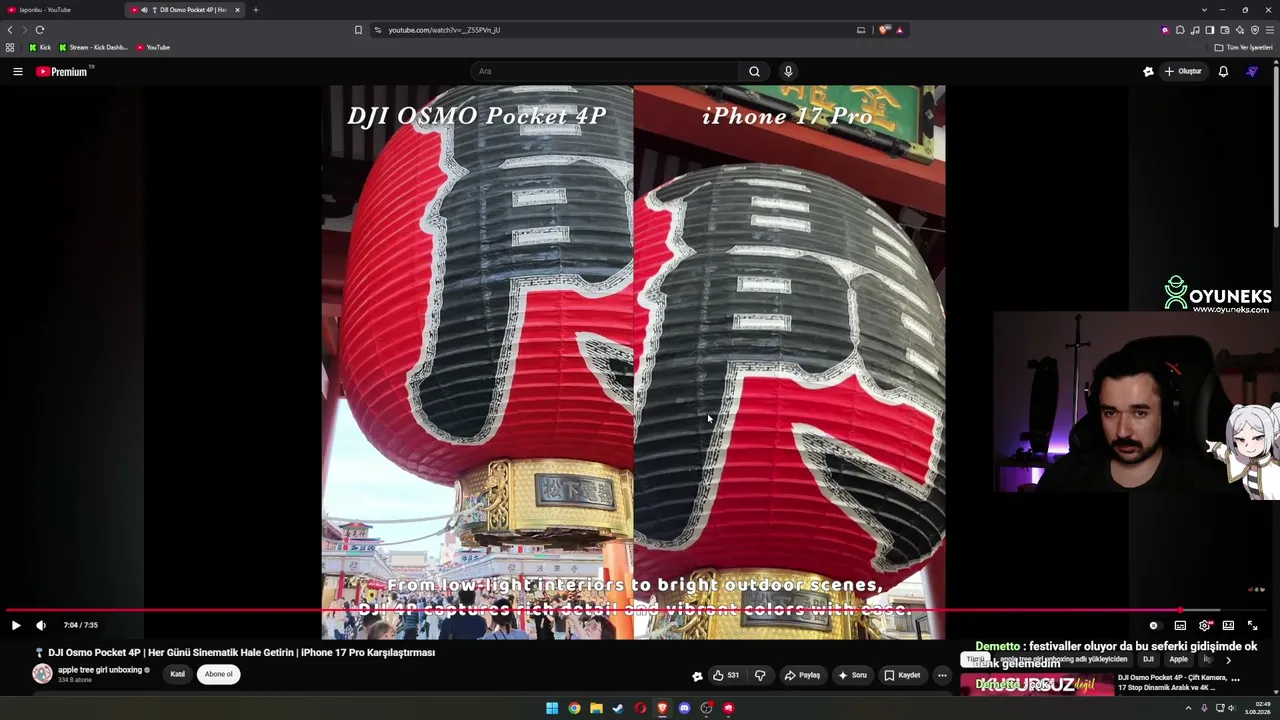Open Brave Shields panel
Screen dimensions: 1280x720
[884, 30]
